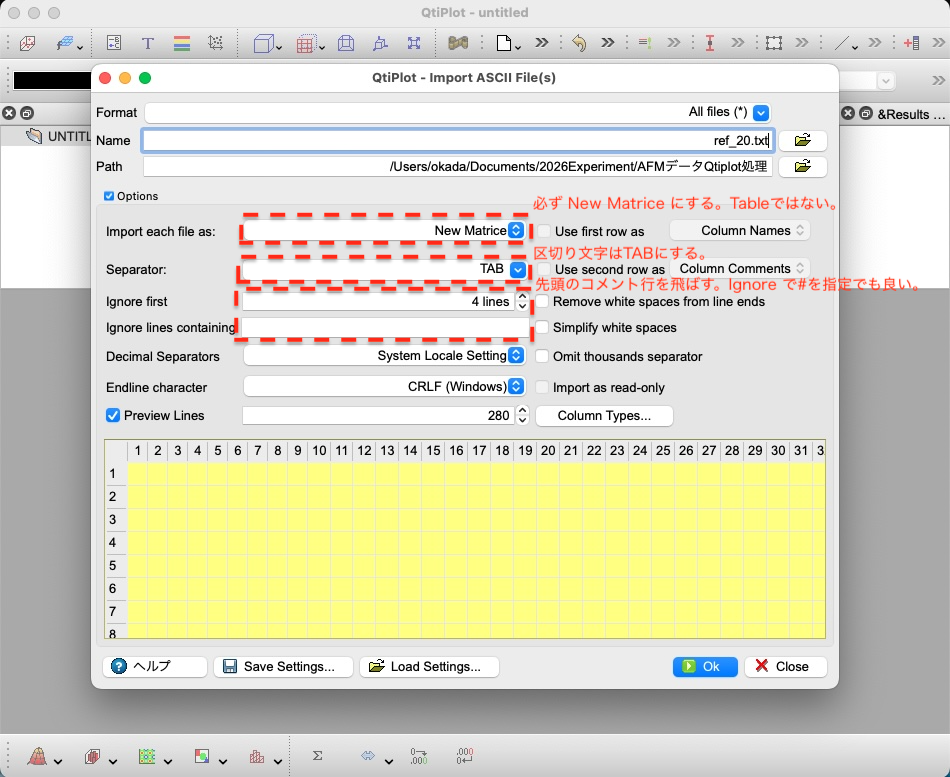Click the A/B/C legend toolbar icon
This screenshot has width=950, height=777.
114,43
